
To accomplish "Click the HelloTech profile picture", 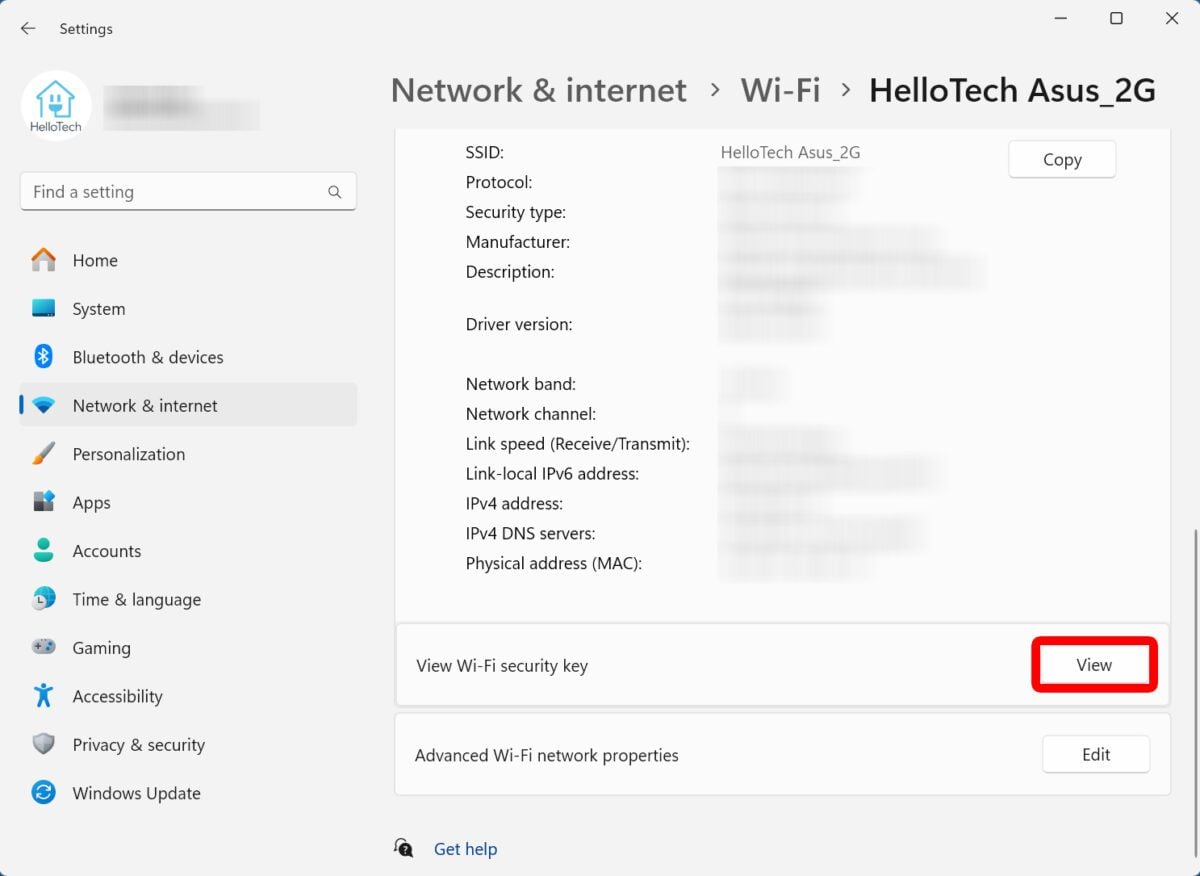I will (x=56, y=105).
